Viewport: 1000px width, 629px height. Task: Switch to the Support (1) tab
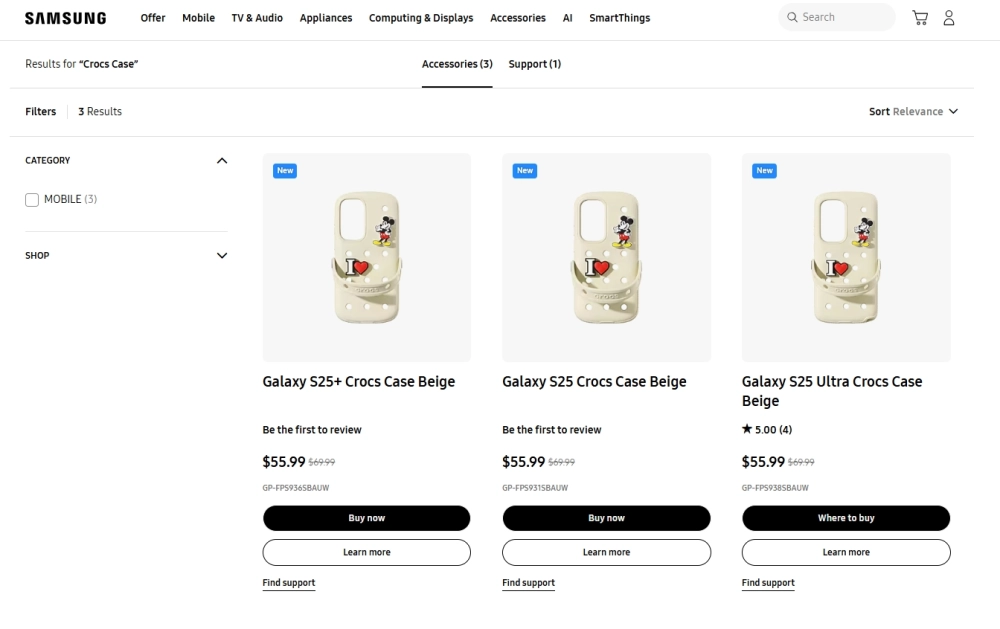coord(534,64)
